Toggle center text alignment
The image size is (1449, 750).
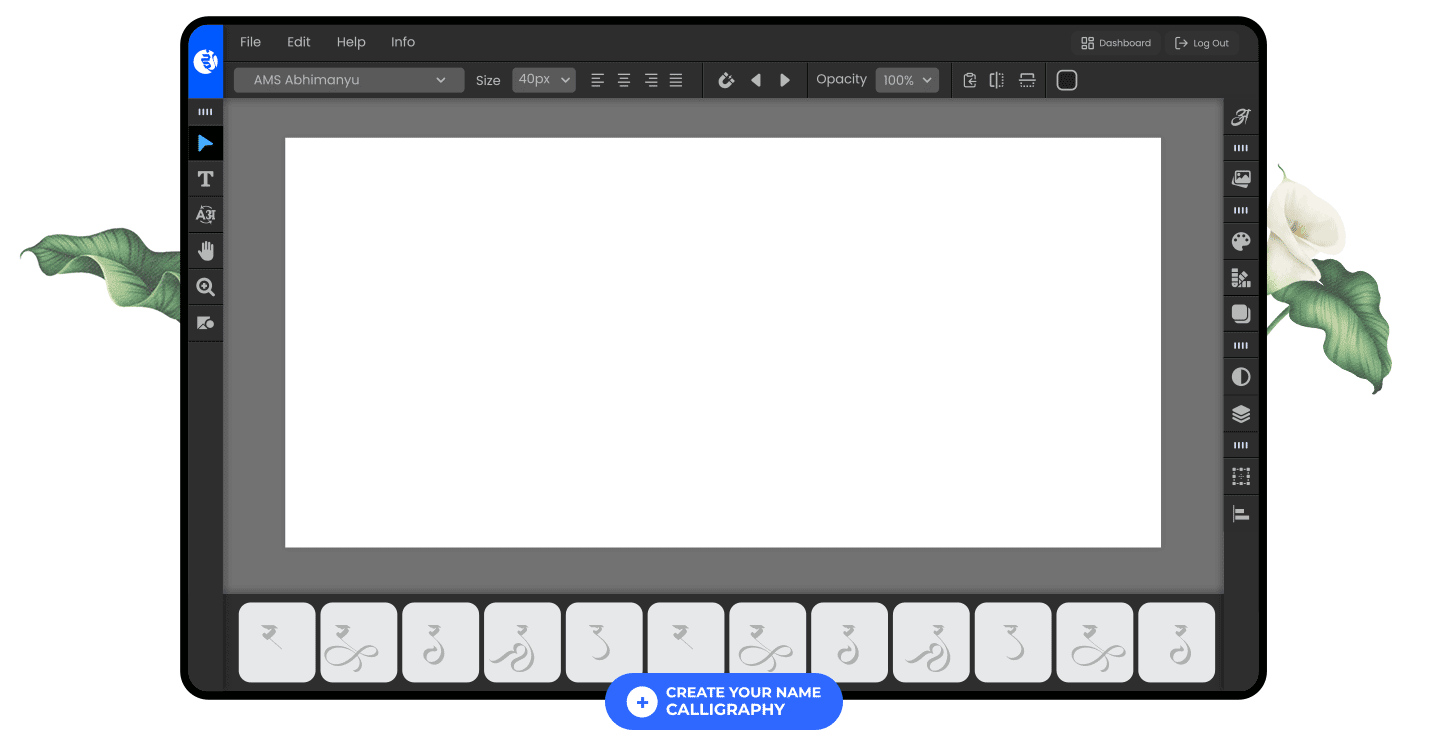pyautogui.click(x=624, y=80)
